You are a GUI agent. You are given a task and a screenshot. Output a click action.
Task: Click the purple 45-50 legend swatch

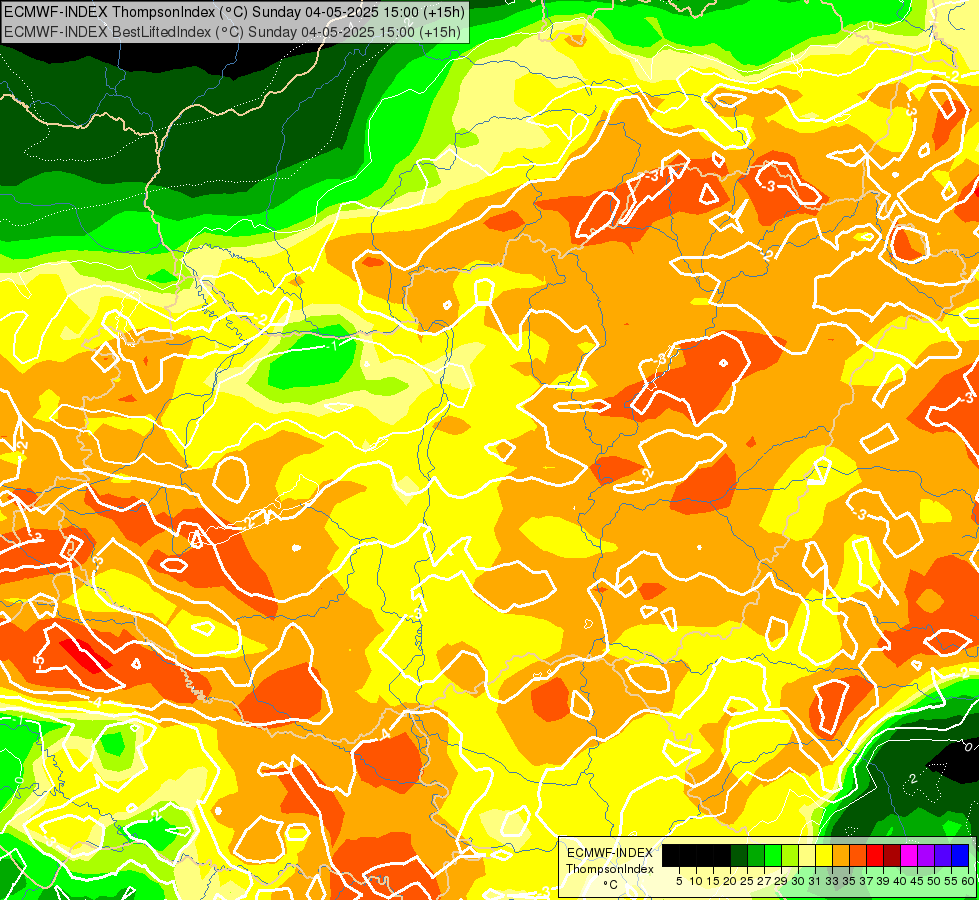926,855
